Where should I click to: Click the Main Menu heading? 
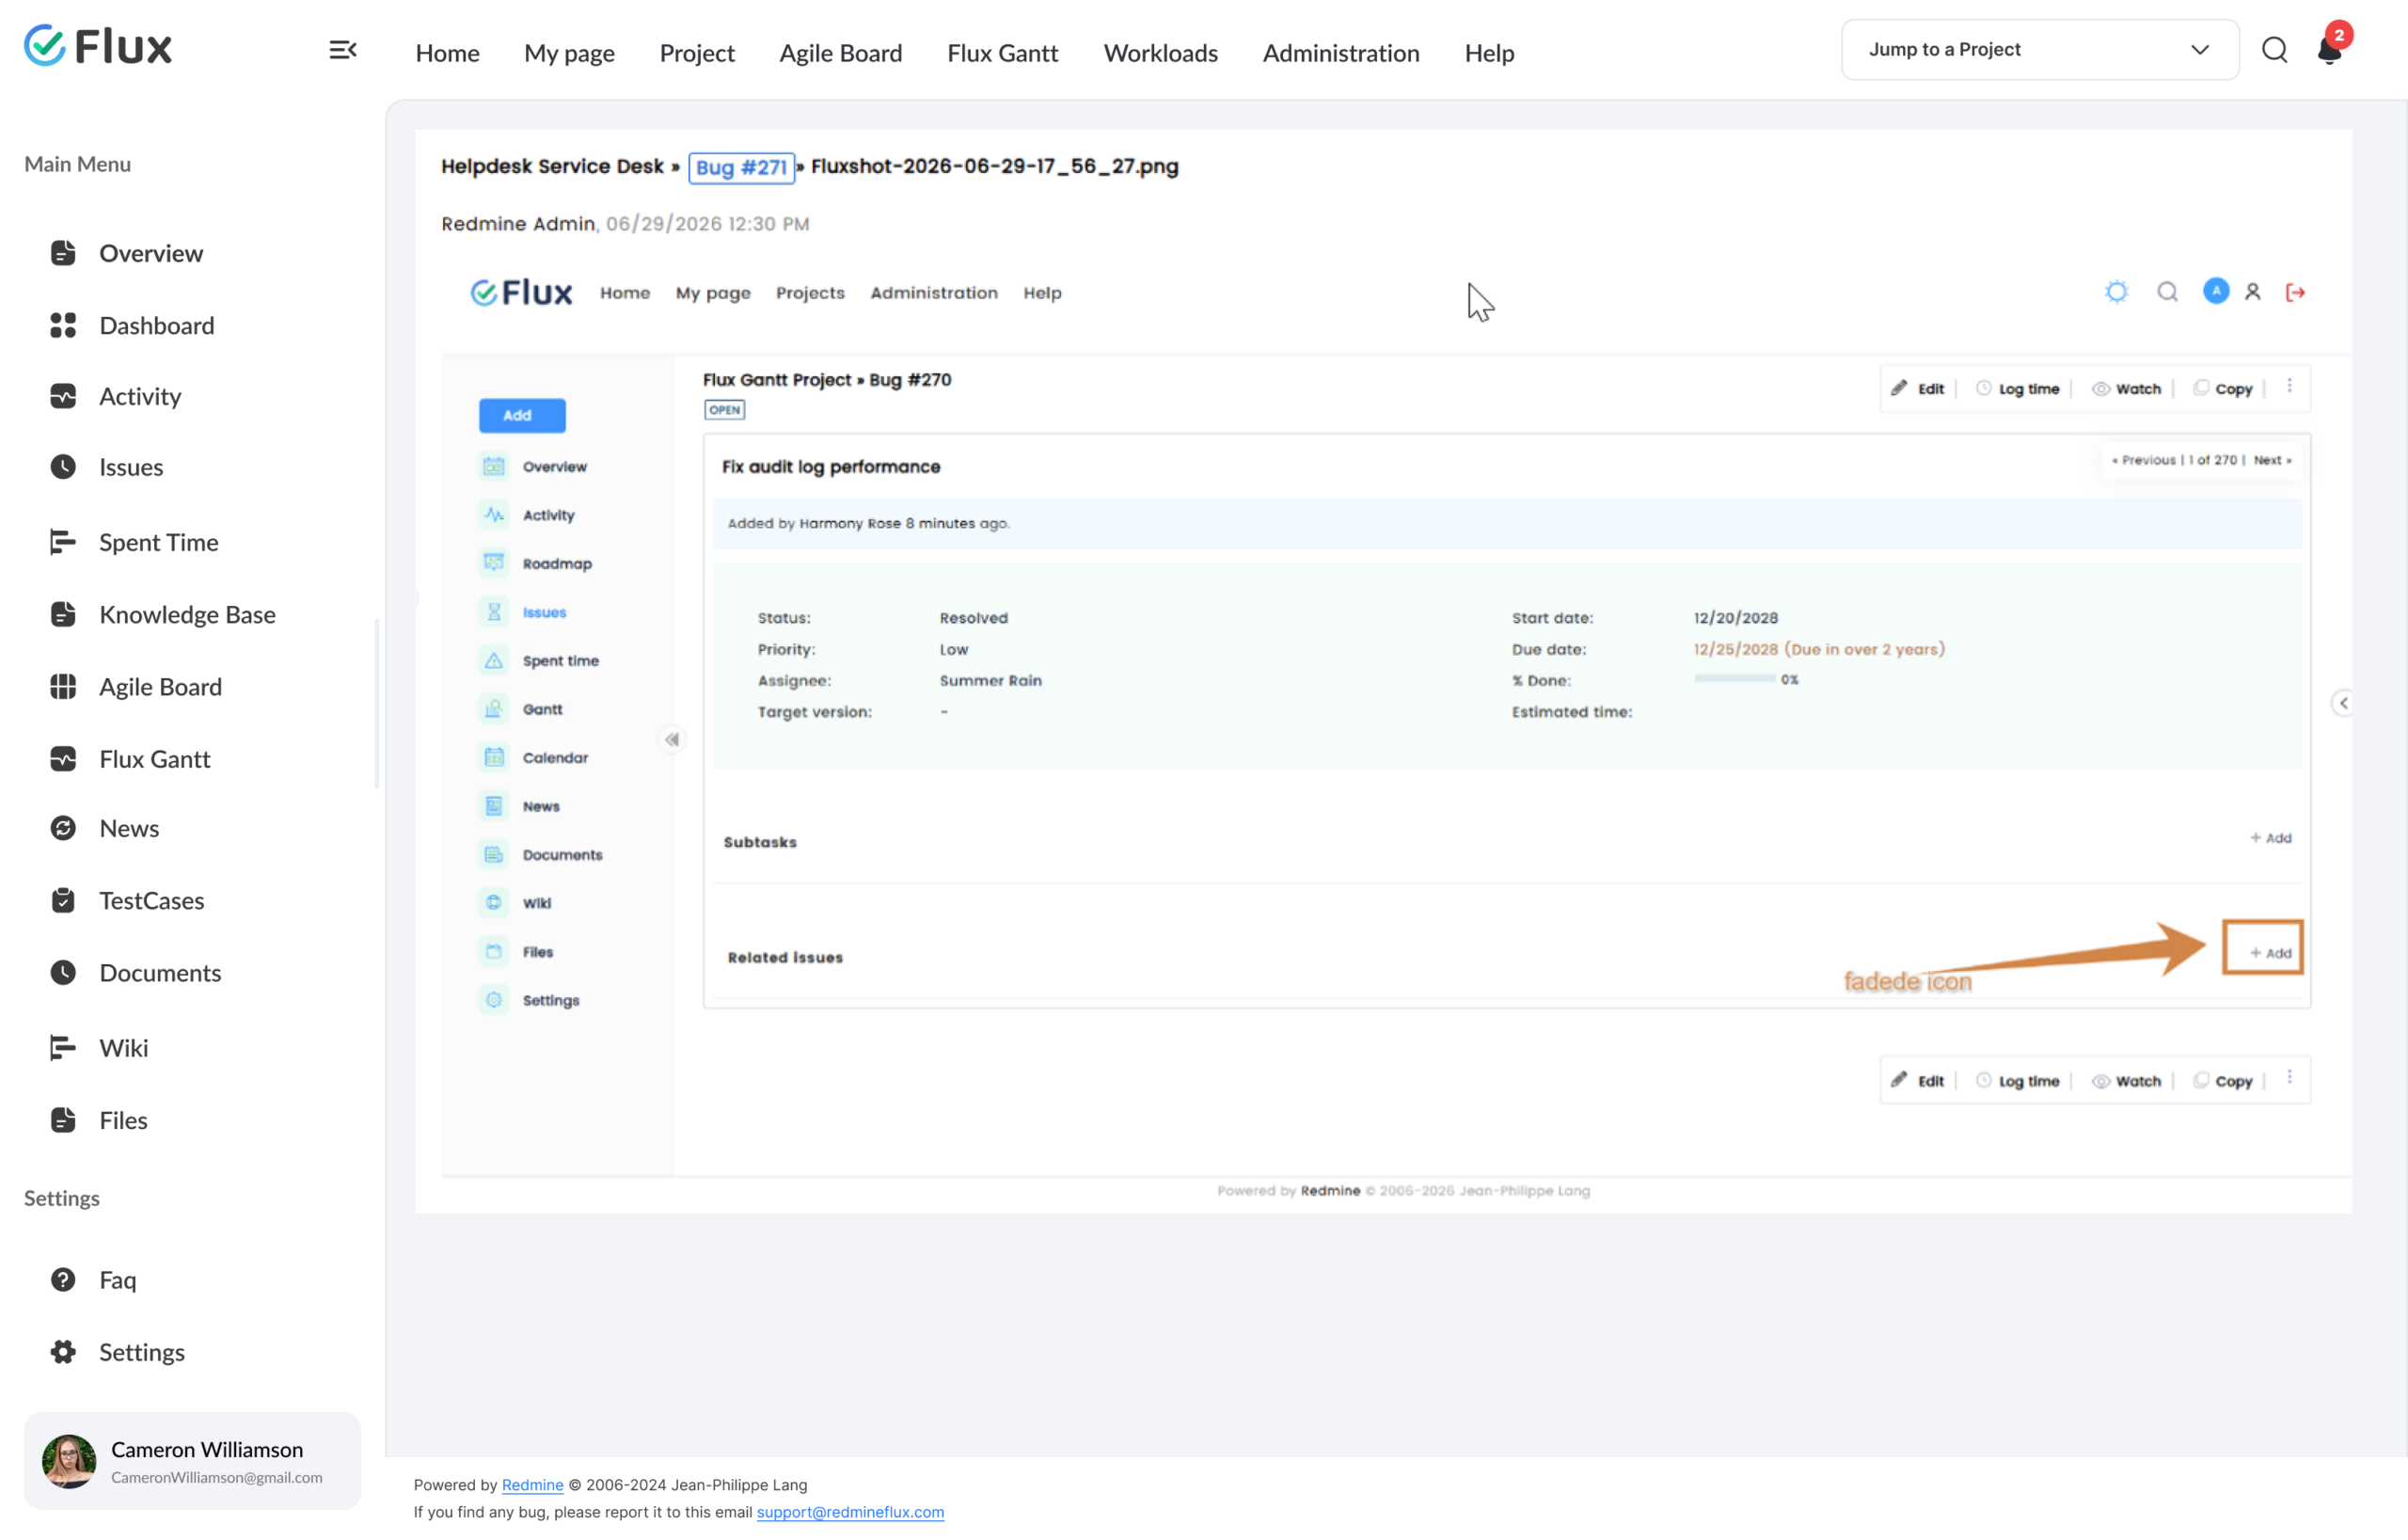[x=77, y=164]
